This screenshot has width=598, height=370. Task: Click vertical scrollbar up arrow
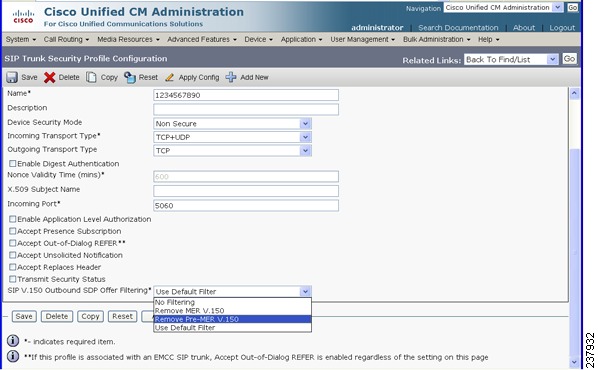click(x=574, y=93)
